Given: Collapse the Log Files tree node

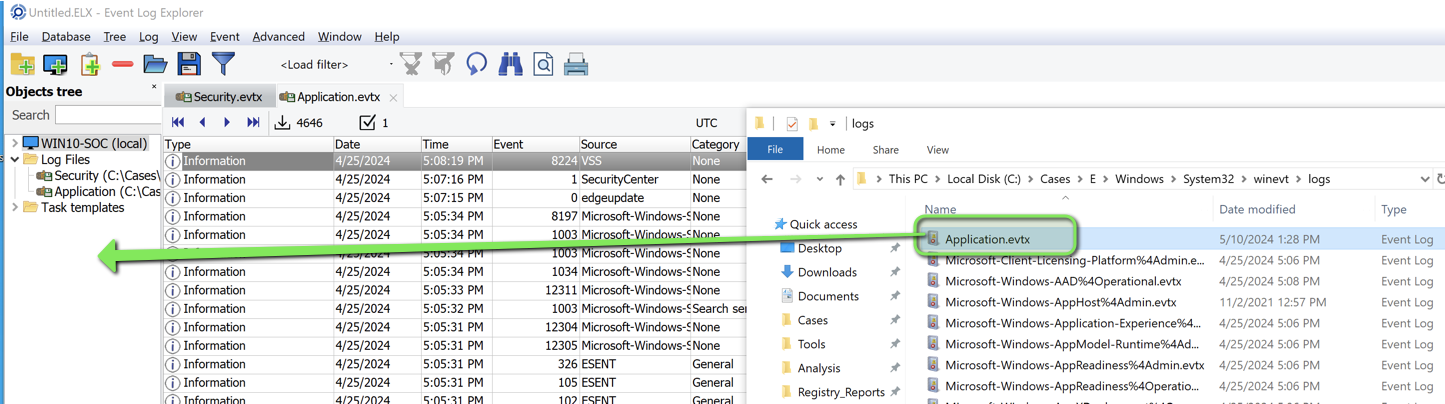Looking at the screenshot, I should click(14, 159).
